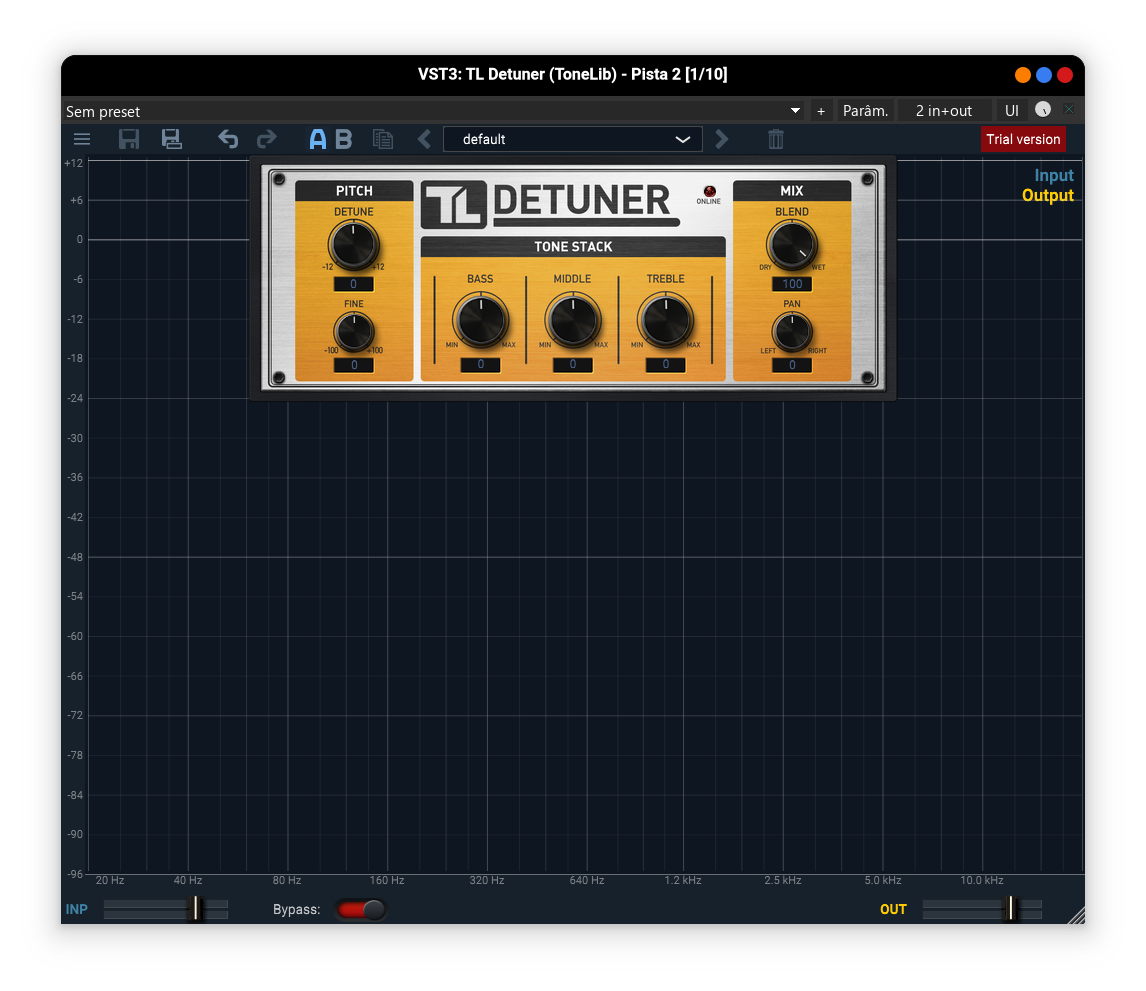
Task: Switch to B settings in A/B compare
Action: (x=344, y=139)
